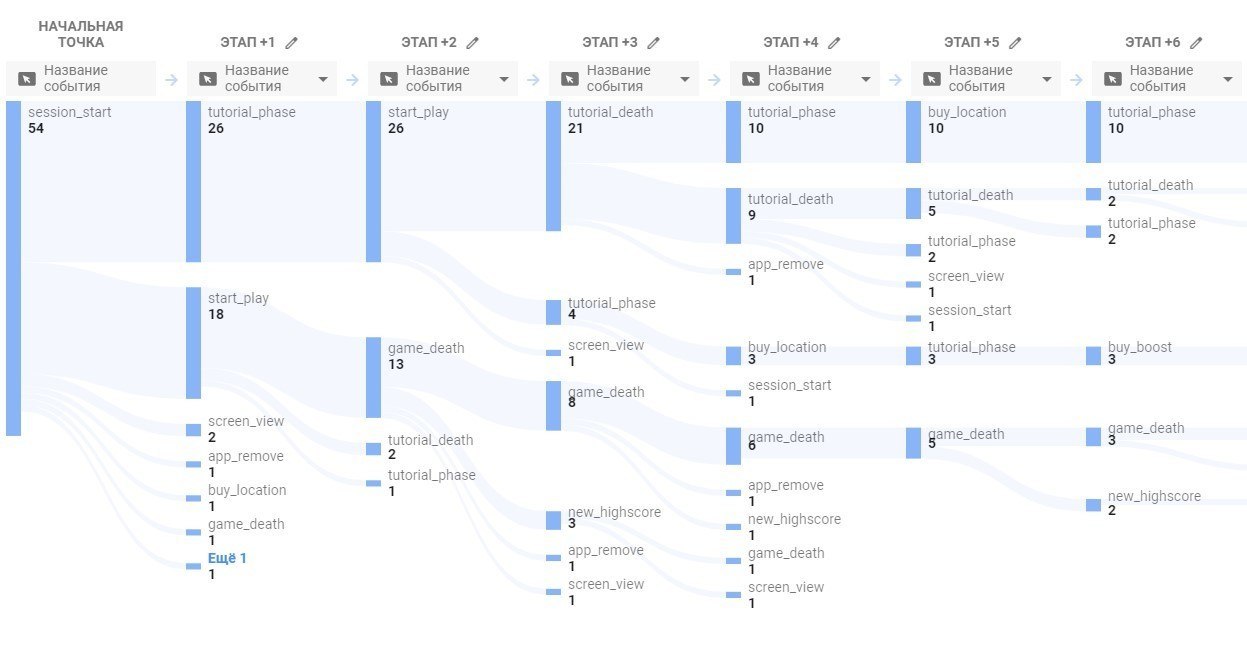Edit the ЭТАП +5 step via pencil

(x=1016, y=43)
